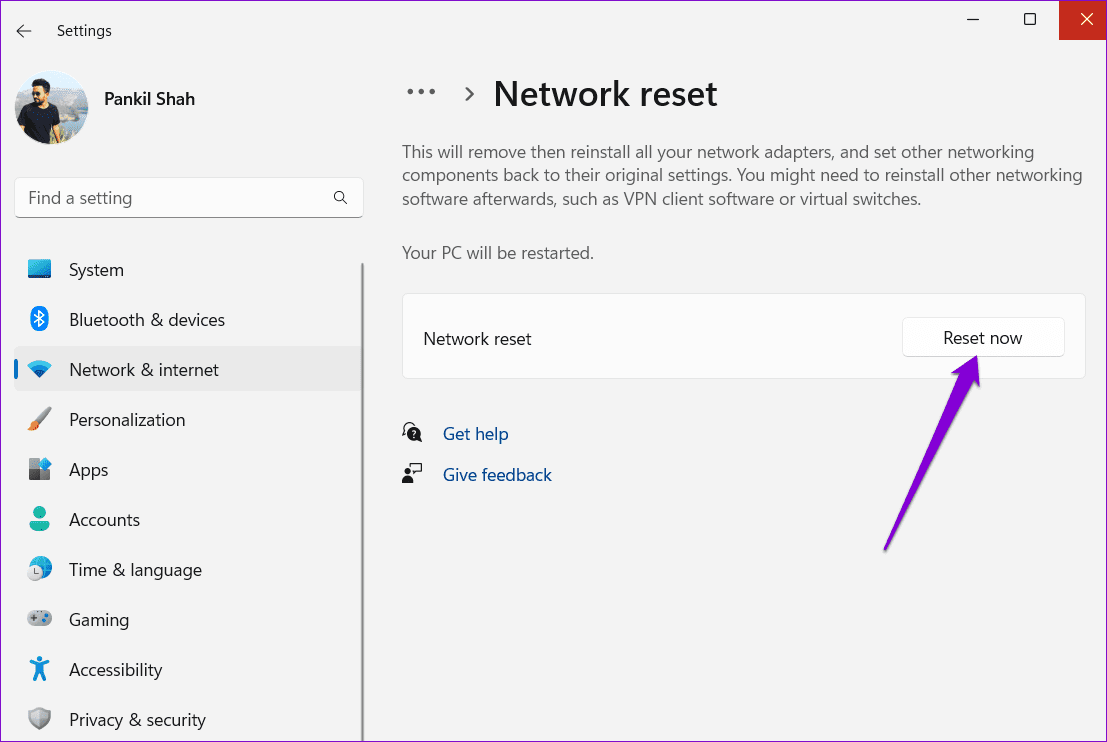This screenshot has width=1107, height=742.
Task: Click the sidebar vertical scrollbar
Action: 362,500
